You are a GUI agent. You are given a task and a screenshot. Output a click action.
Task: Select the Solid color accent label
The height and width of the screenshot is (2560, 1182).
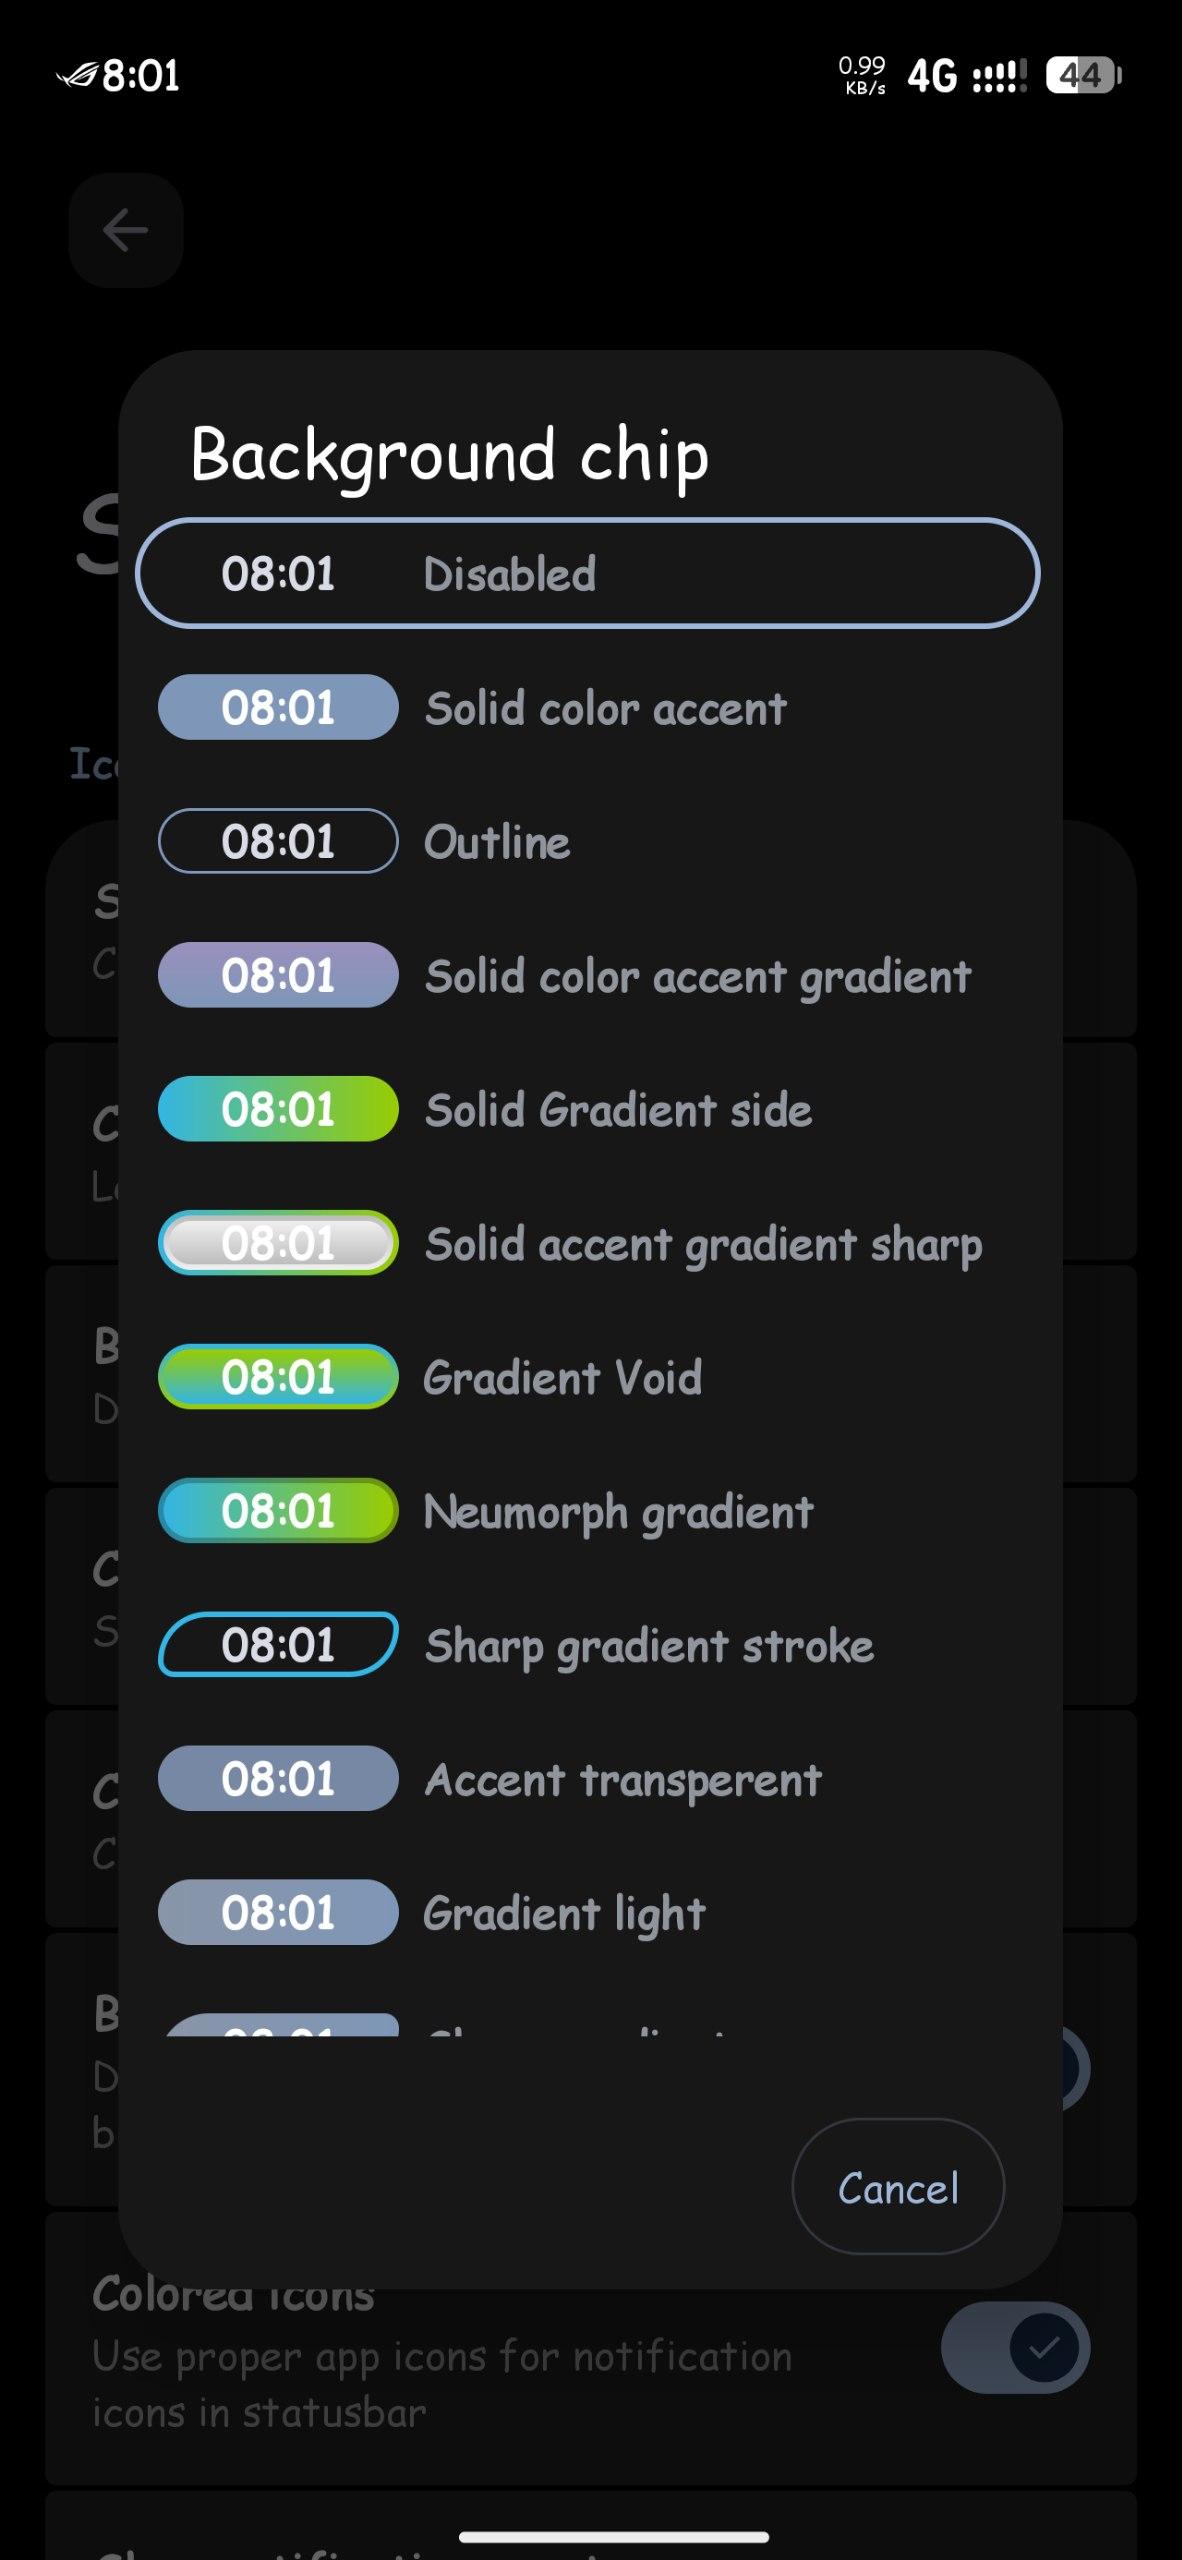click(x=606, y=708)
